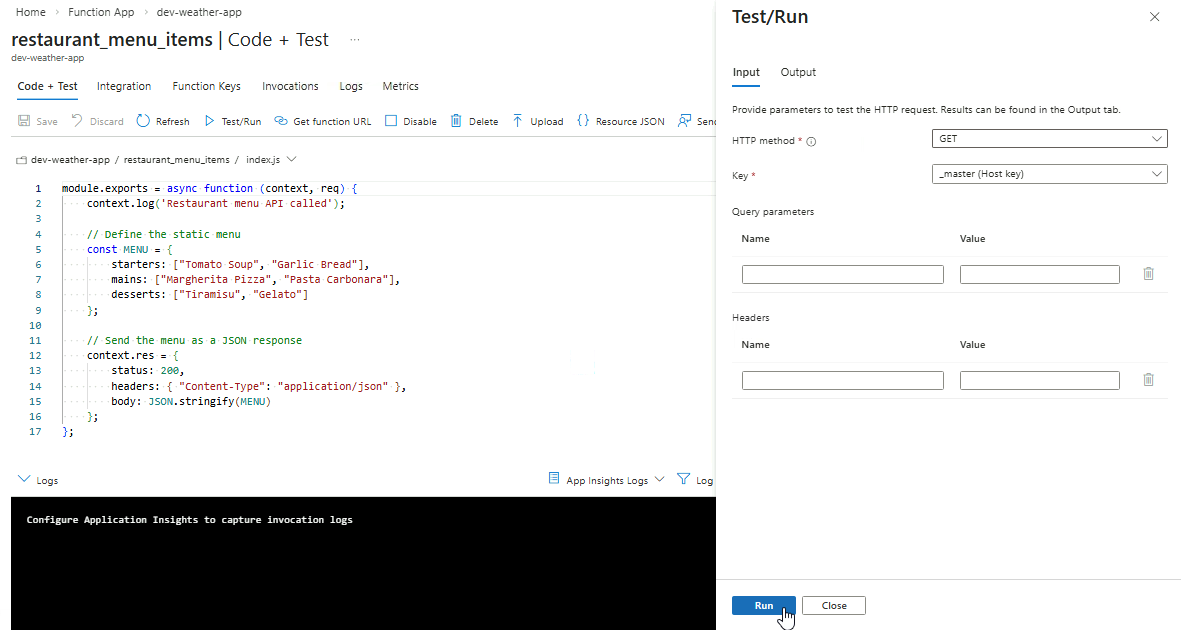Toggle the Disable function checkbox

click(391, 121)
